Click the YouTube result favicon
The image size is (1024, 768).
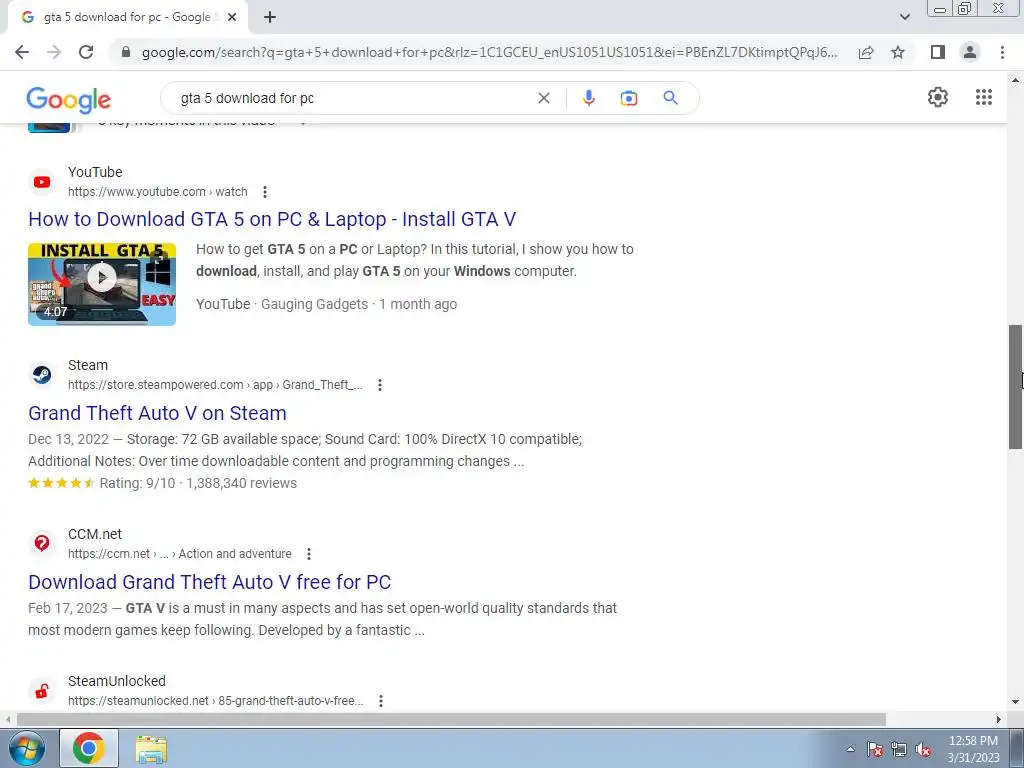coord(42,182)
